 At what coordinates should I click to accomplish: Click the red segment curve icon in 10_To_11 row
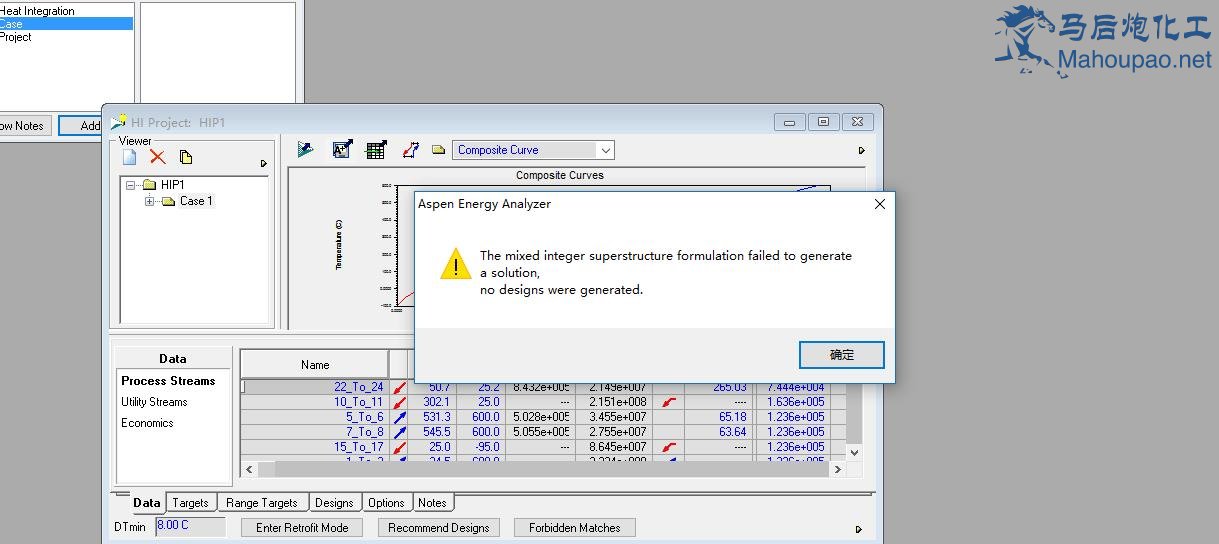pos(669,402)
